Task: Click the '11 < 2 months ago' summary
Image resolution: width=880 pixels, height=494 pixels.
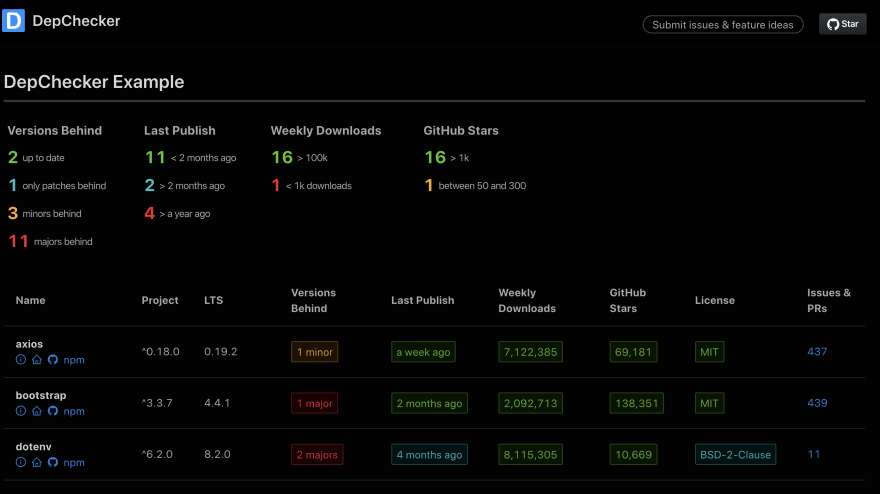Action: click(x=190, y=158)
